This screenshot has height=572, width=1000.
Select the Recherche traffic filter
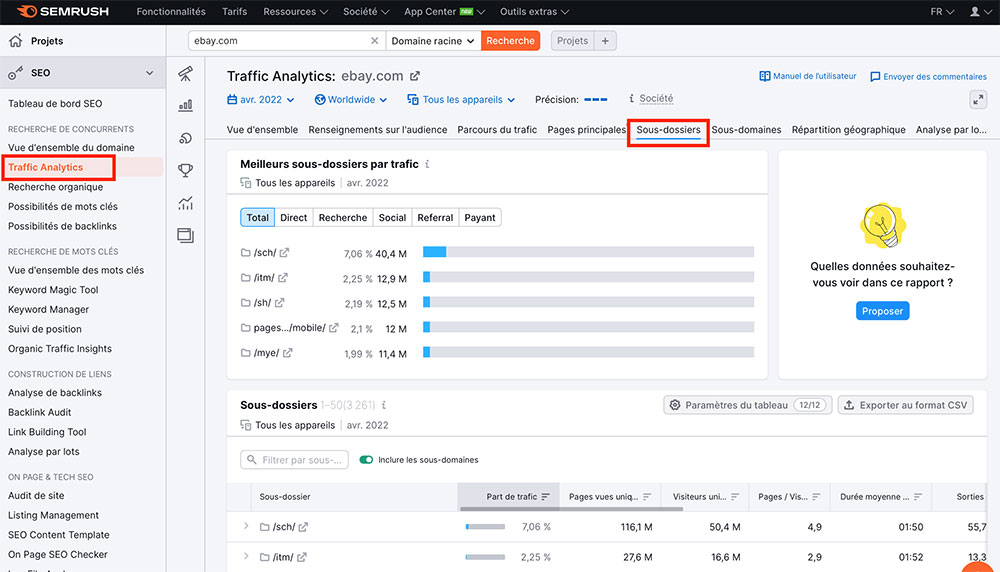pyautogui.click(x=342, y=217)
